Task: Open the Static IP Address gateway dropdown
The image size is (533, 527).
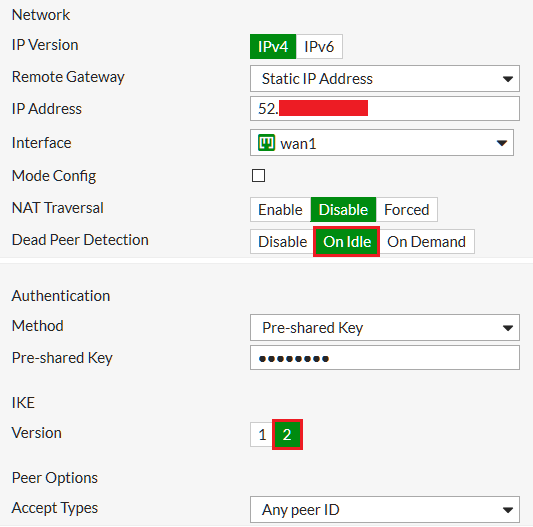Action: (385, 79)
